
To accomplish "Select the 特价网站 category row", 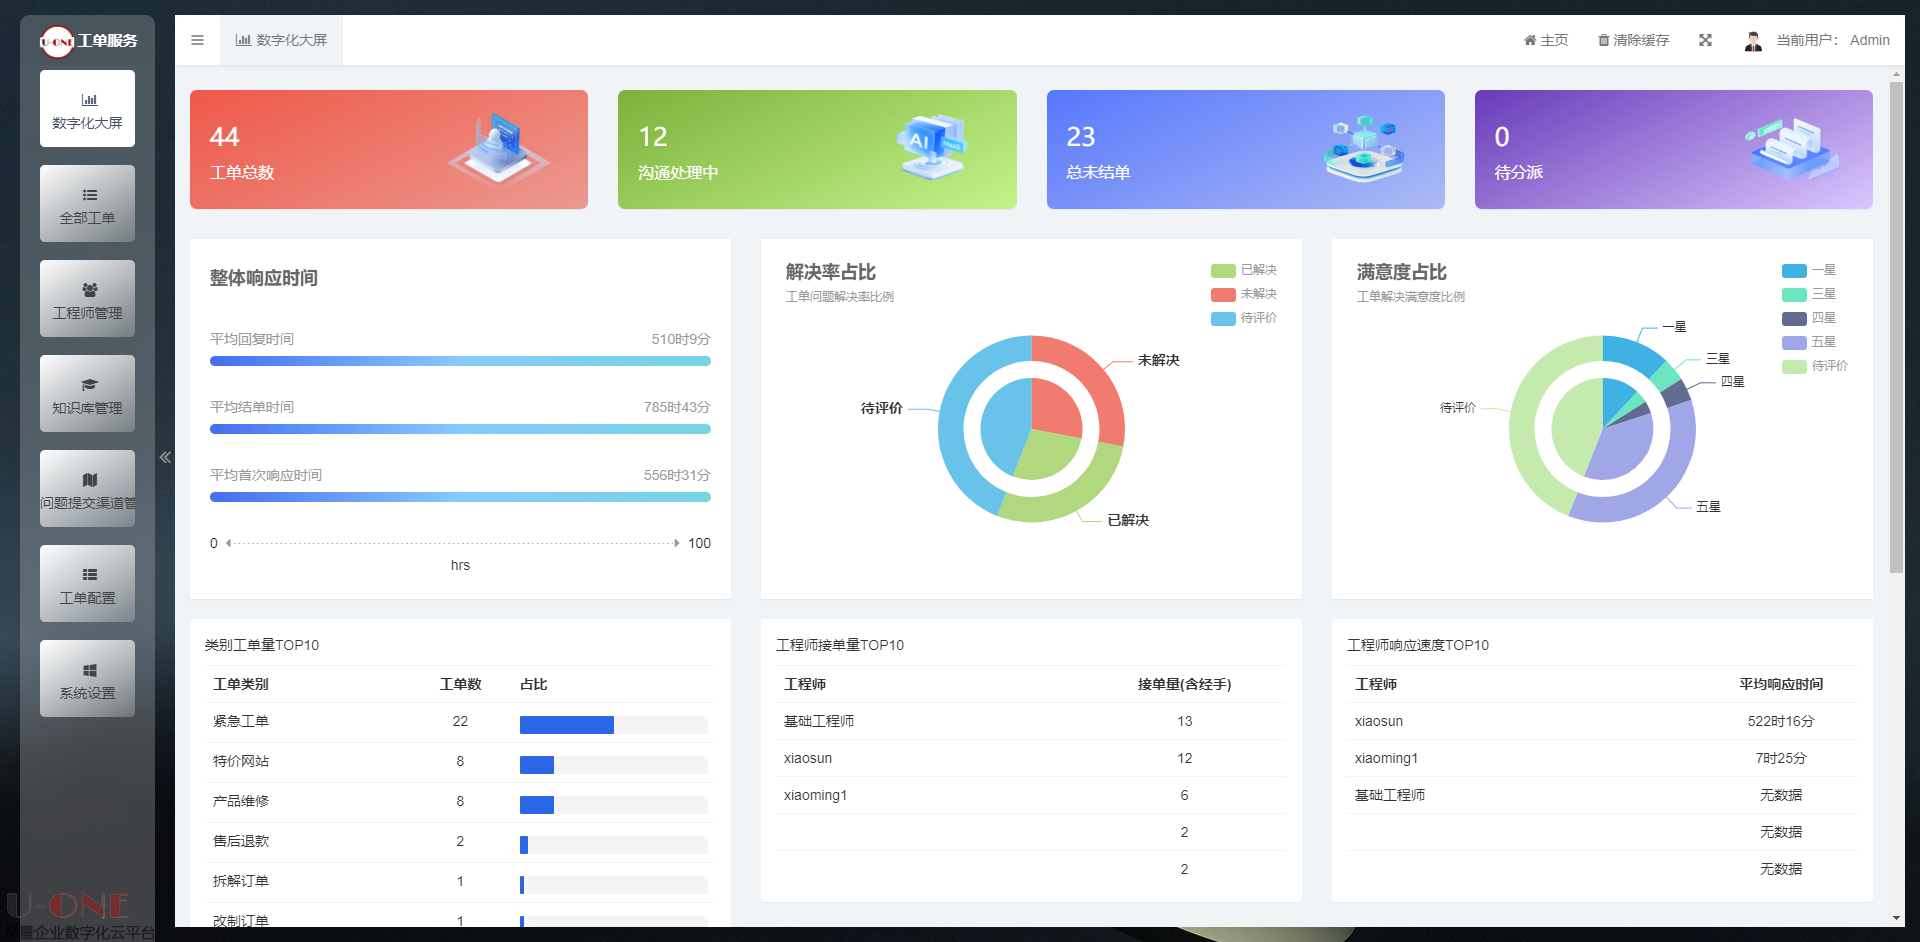I will coord(460,762).
